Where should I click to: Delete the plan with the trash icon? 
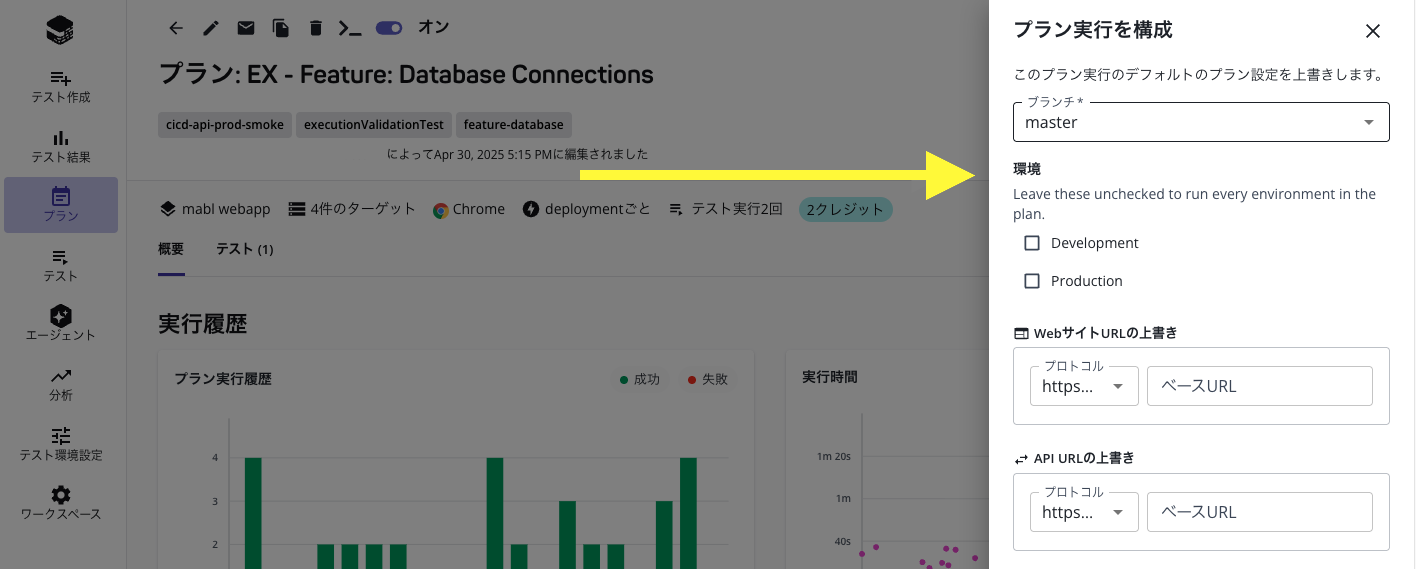[x=316, y=28]
